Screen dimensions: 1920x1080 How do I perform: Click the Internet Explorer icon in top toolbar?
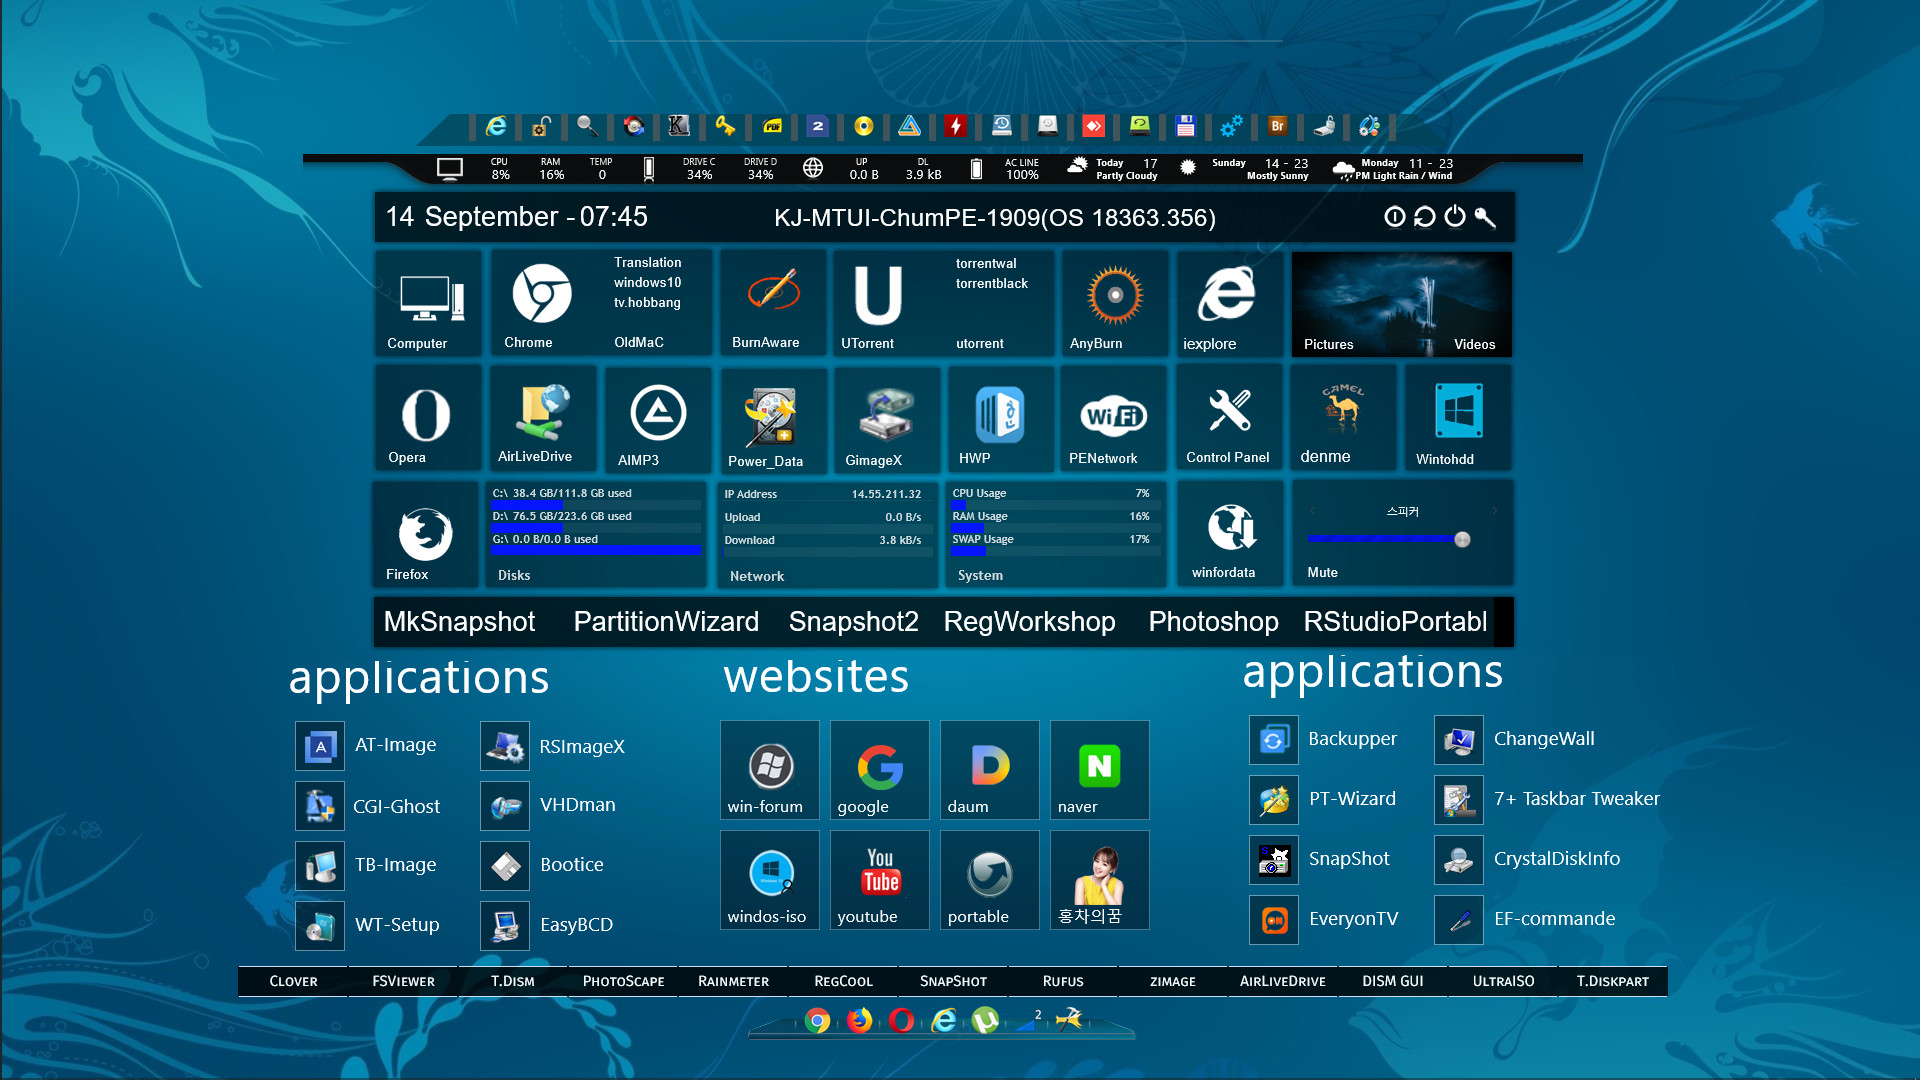click(x=496, y=126)
